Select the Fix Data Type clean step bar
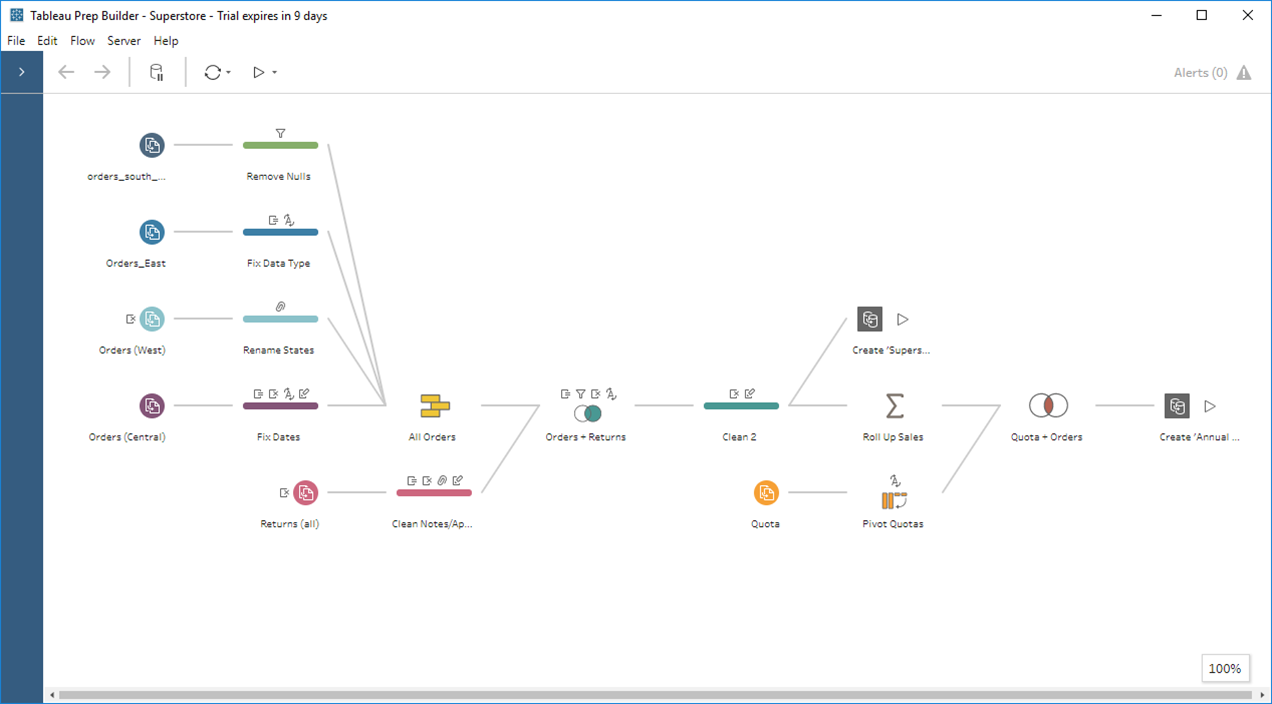 pos(280,232)
